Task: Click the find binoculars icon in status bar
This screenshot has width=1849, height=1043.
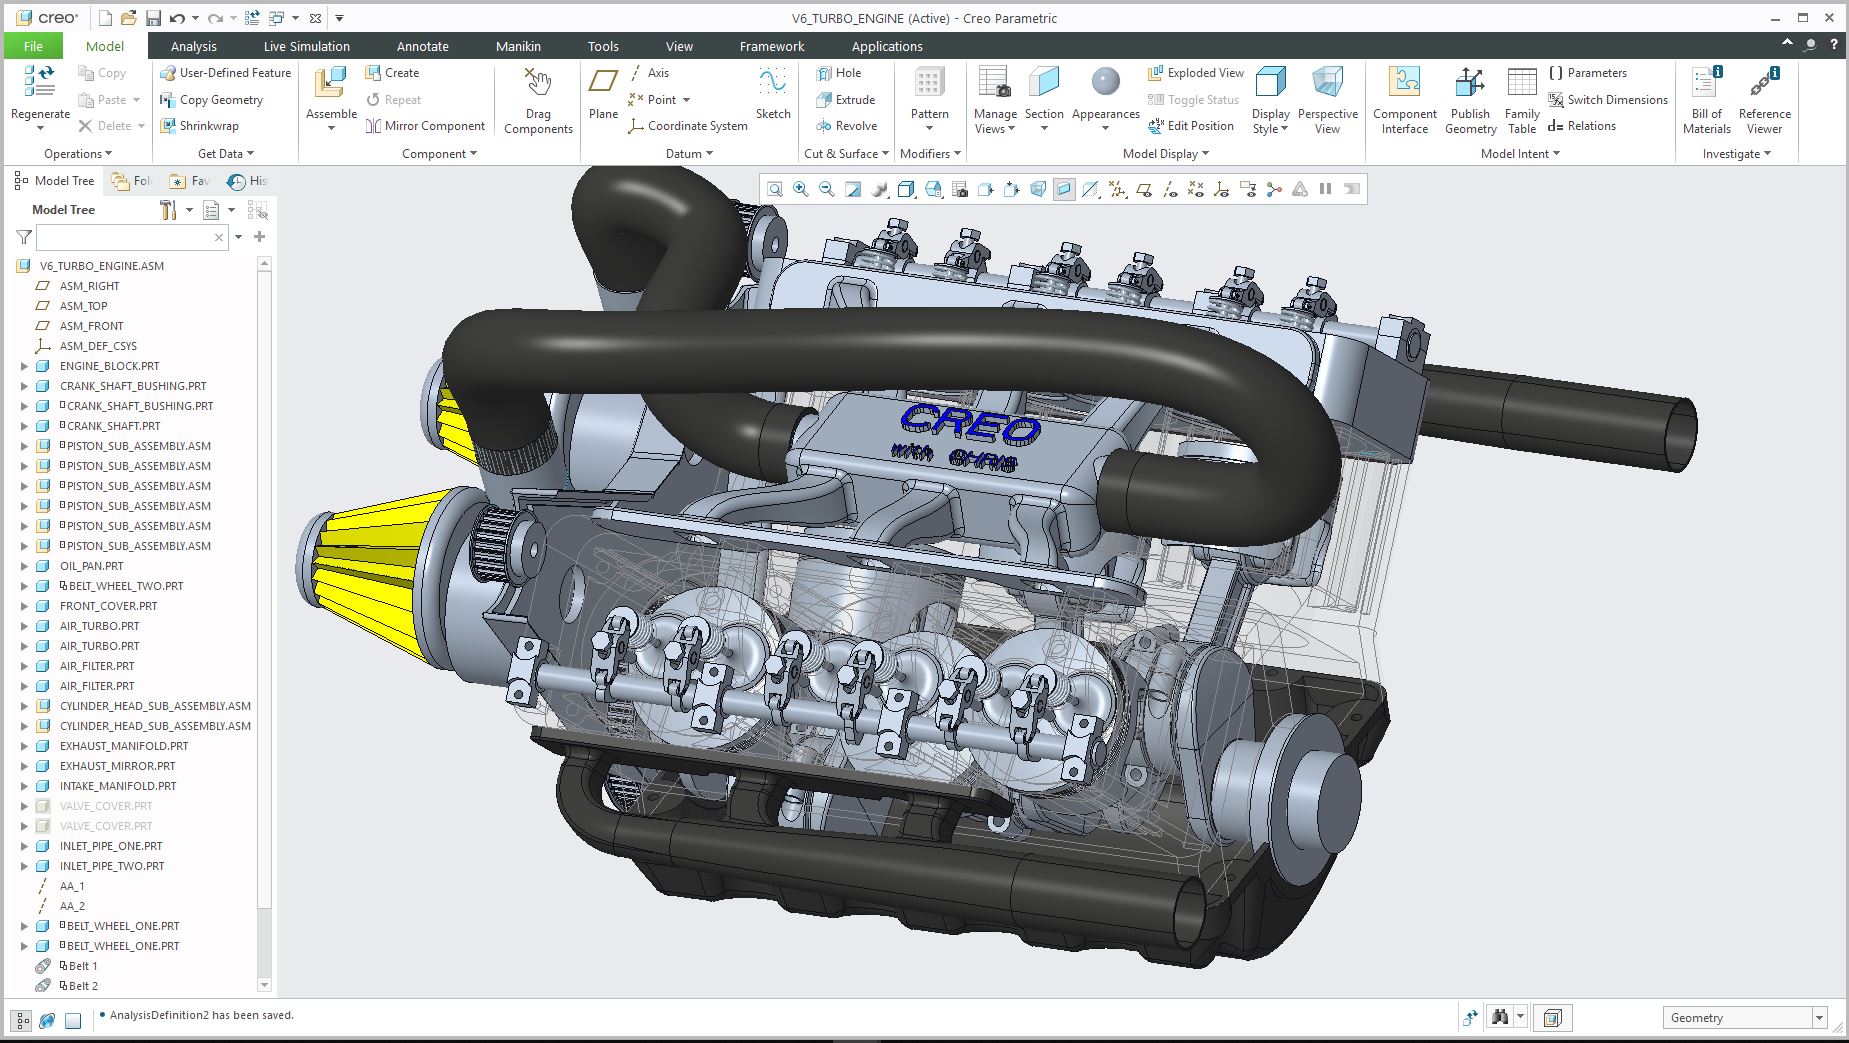Action: (1500, 1018)
